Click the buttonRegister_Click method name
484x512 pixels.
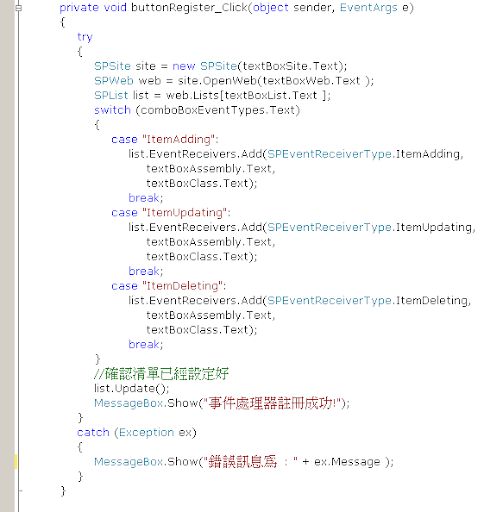pyautogui.click(x=189, y=7)
